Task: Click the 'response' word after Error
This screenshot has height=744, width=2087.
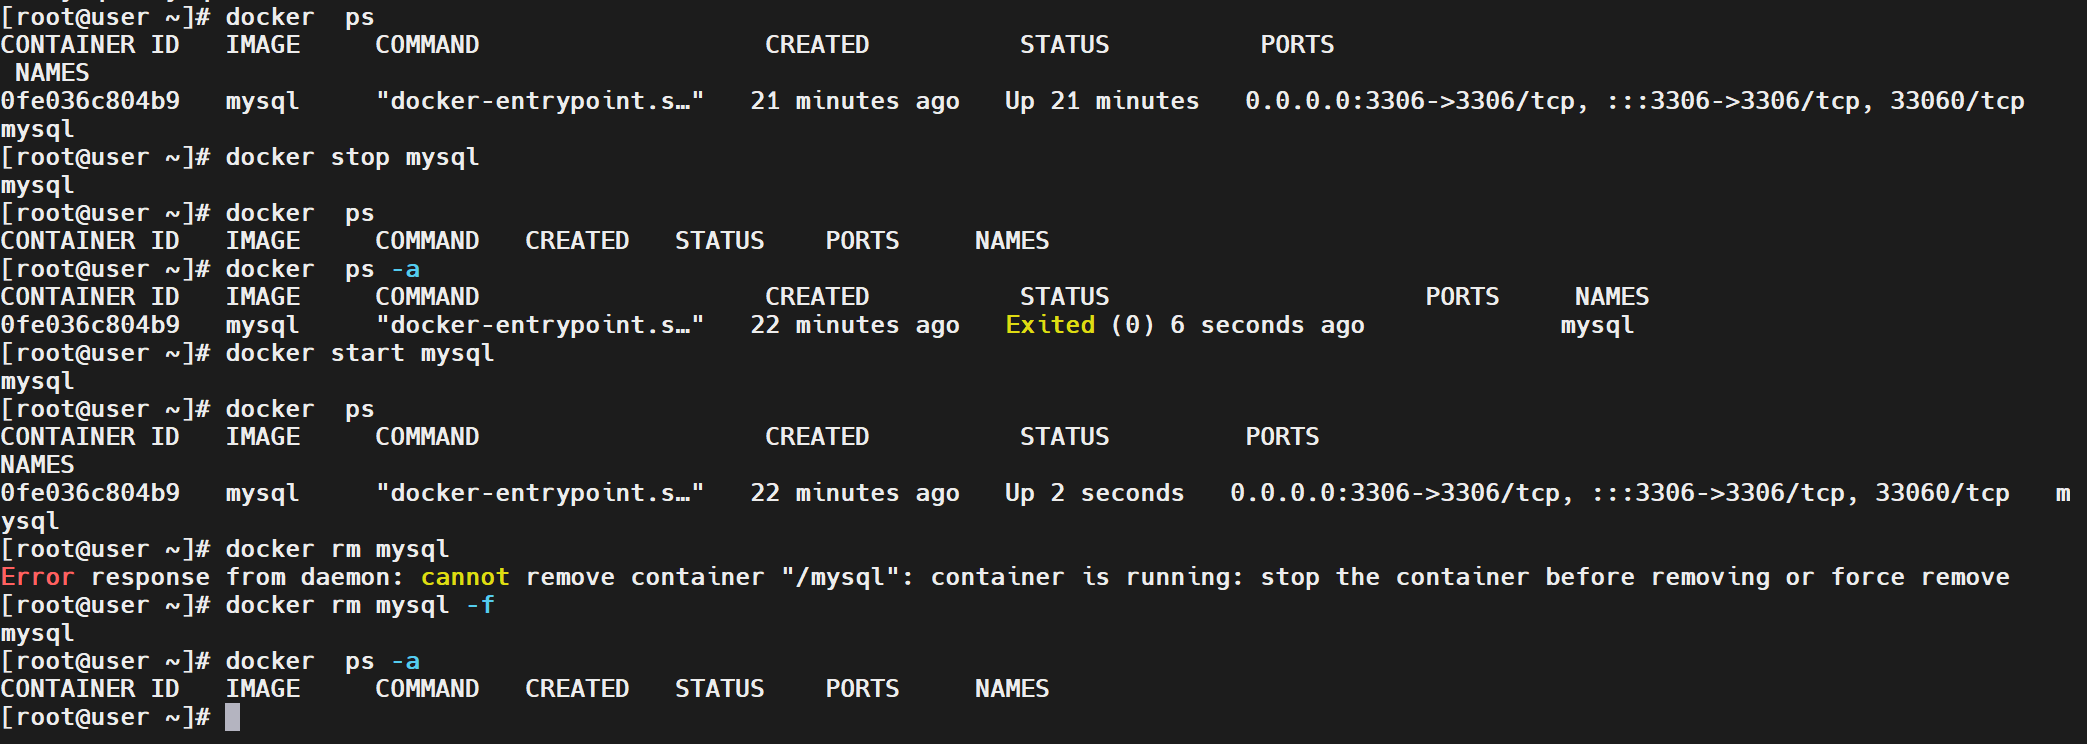Action: point(150,577)
